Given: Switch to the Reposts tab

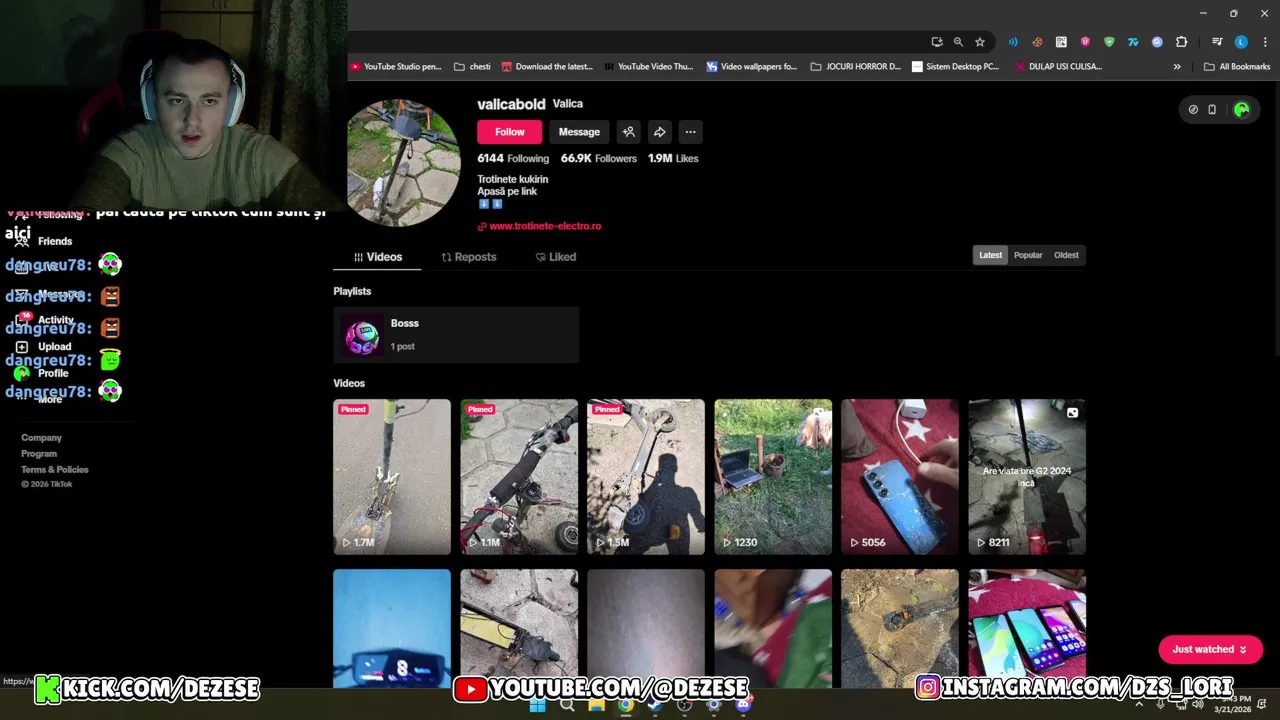Looking at the screenshot, I should click(468, 257).
